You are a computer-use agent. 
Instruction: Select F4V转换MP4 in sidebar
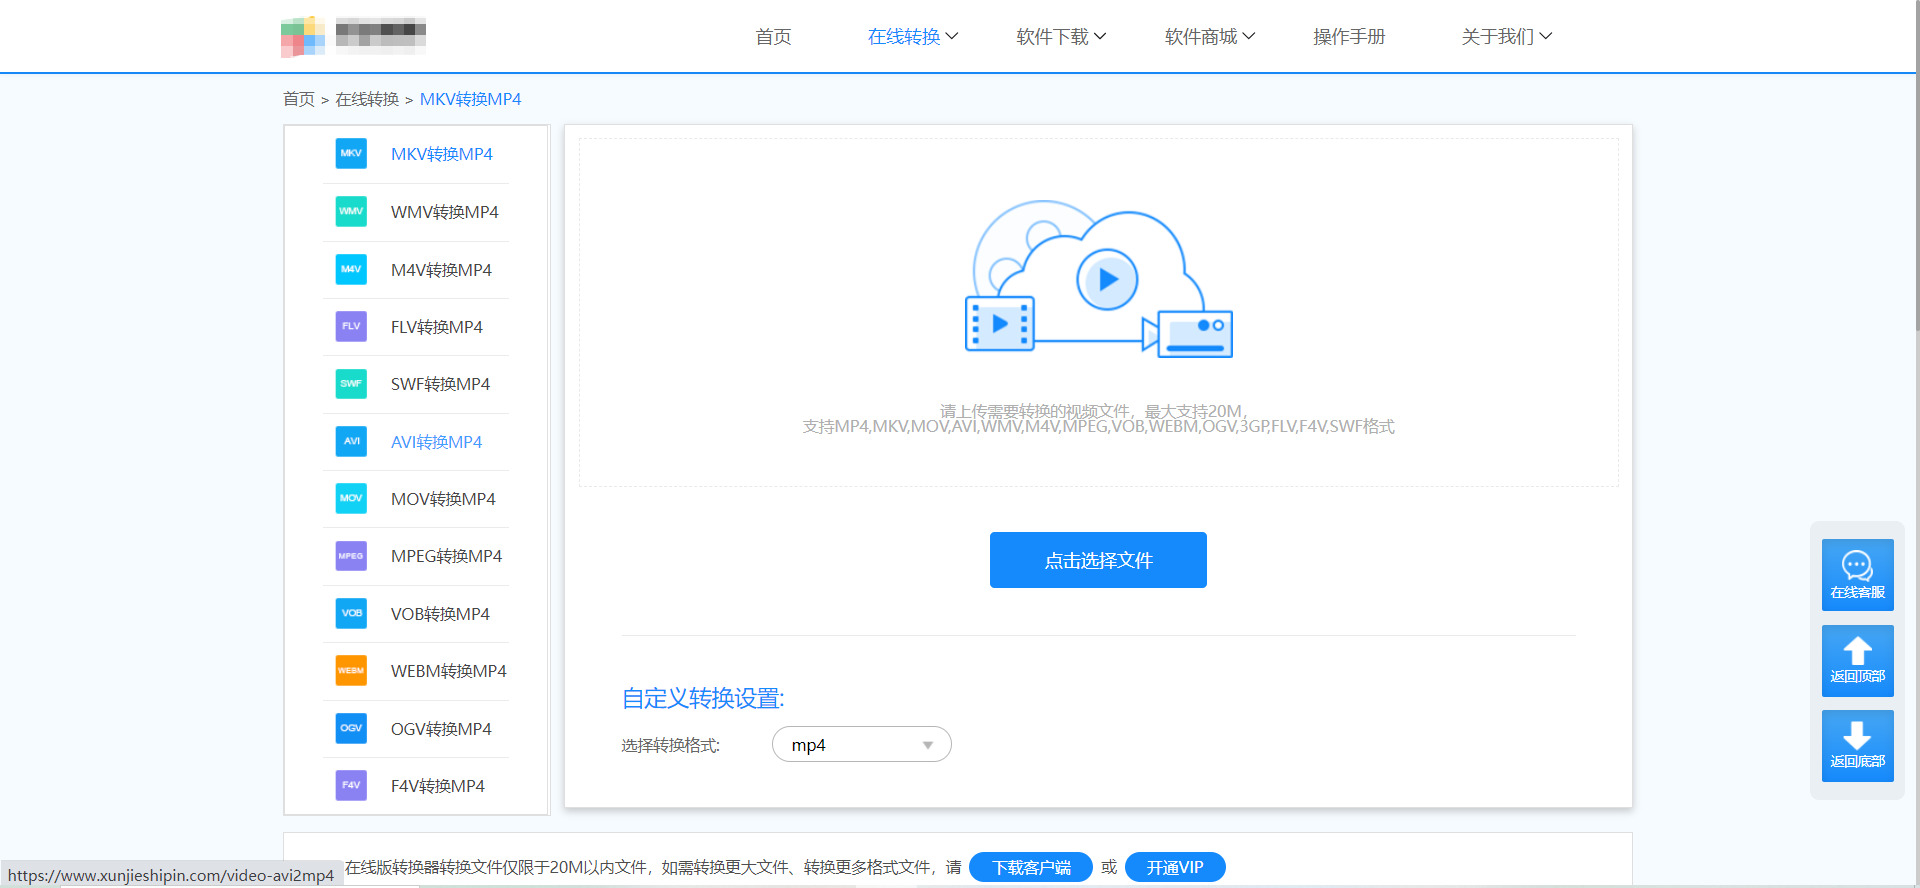pyautogui.click(x=437, y=786)
